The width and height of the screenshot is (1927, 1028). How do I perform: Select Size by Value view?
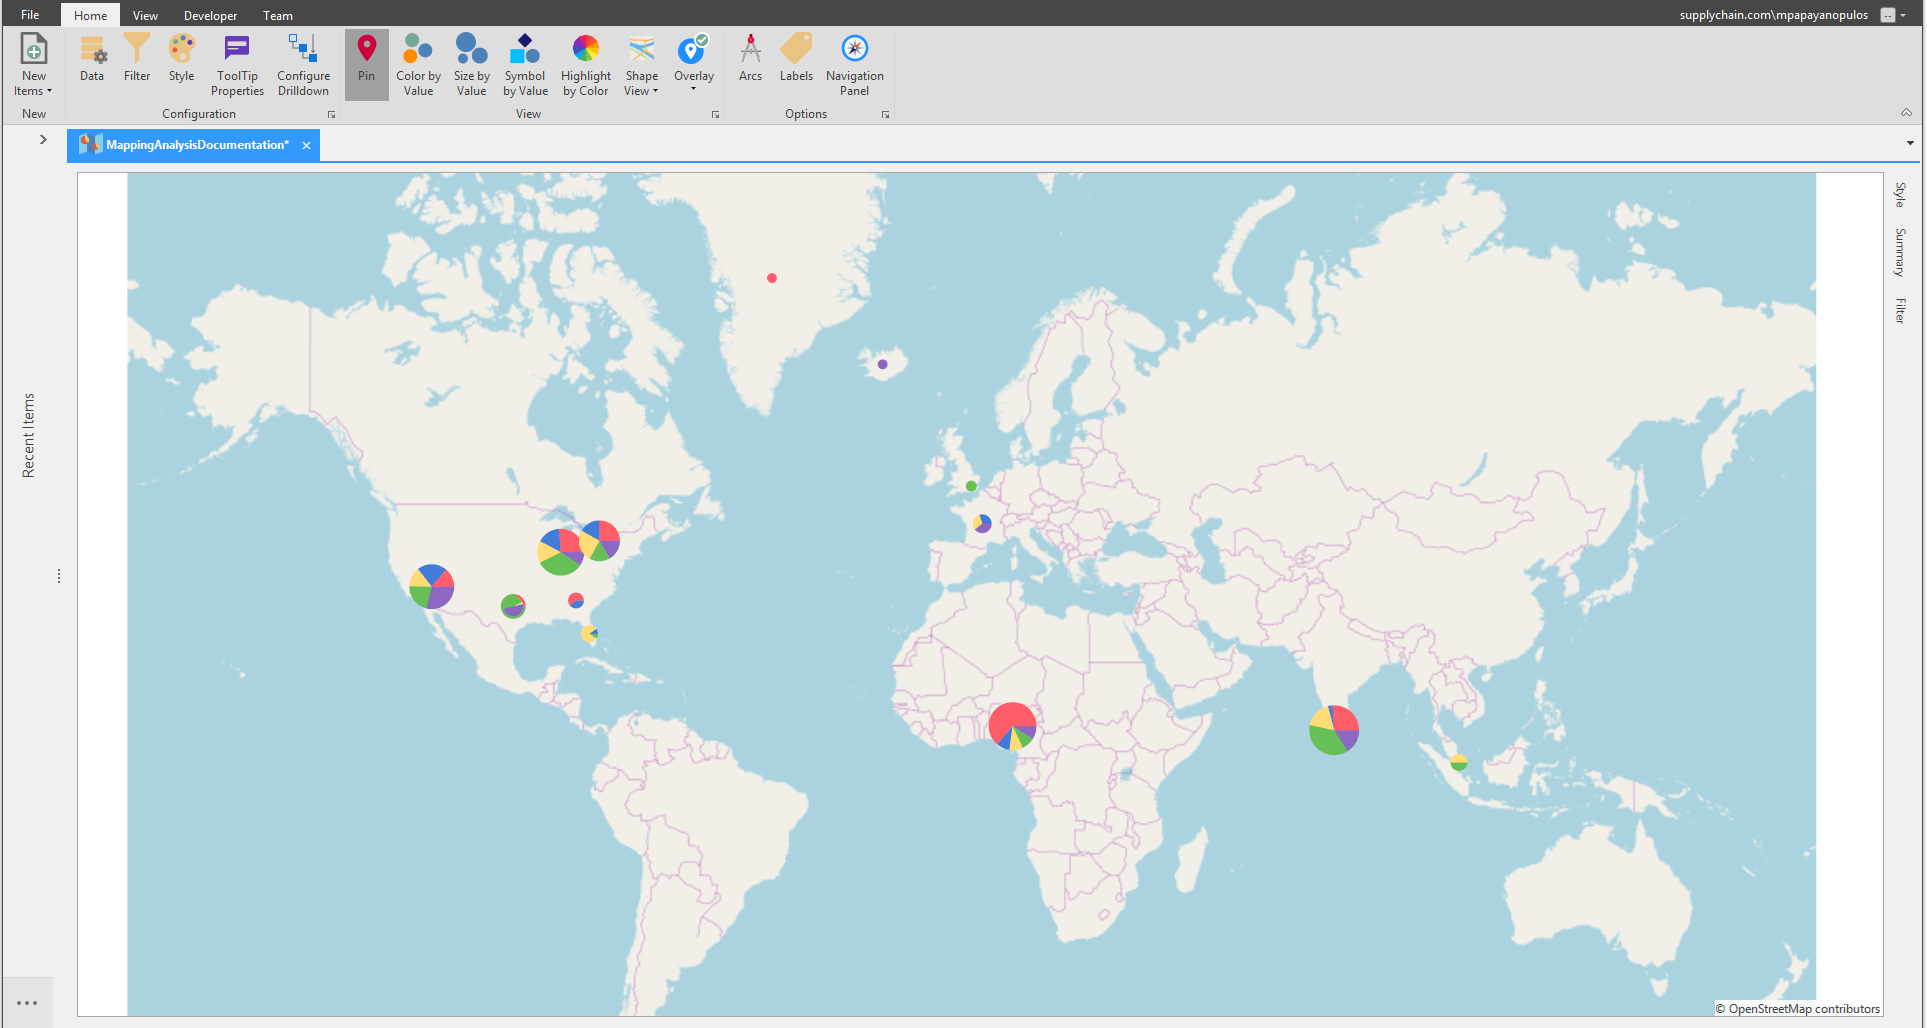[471, 65]
